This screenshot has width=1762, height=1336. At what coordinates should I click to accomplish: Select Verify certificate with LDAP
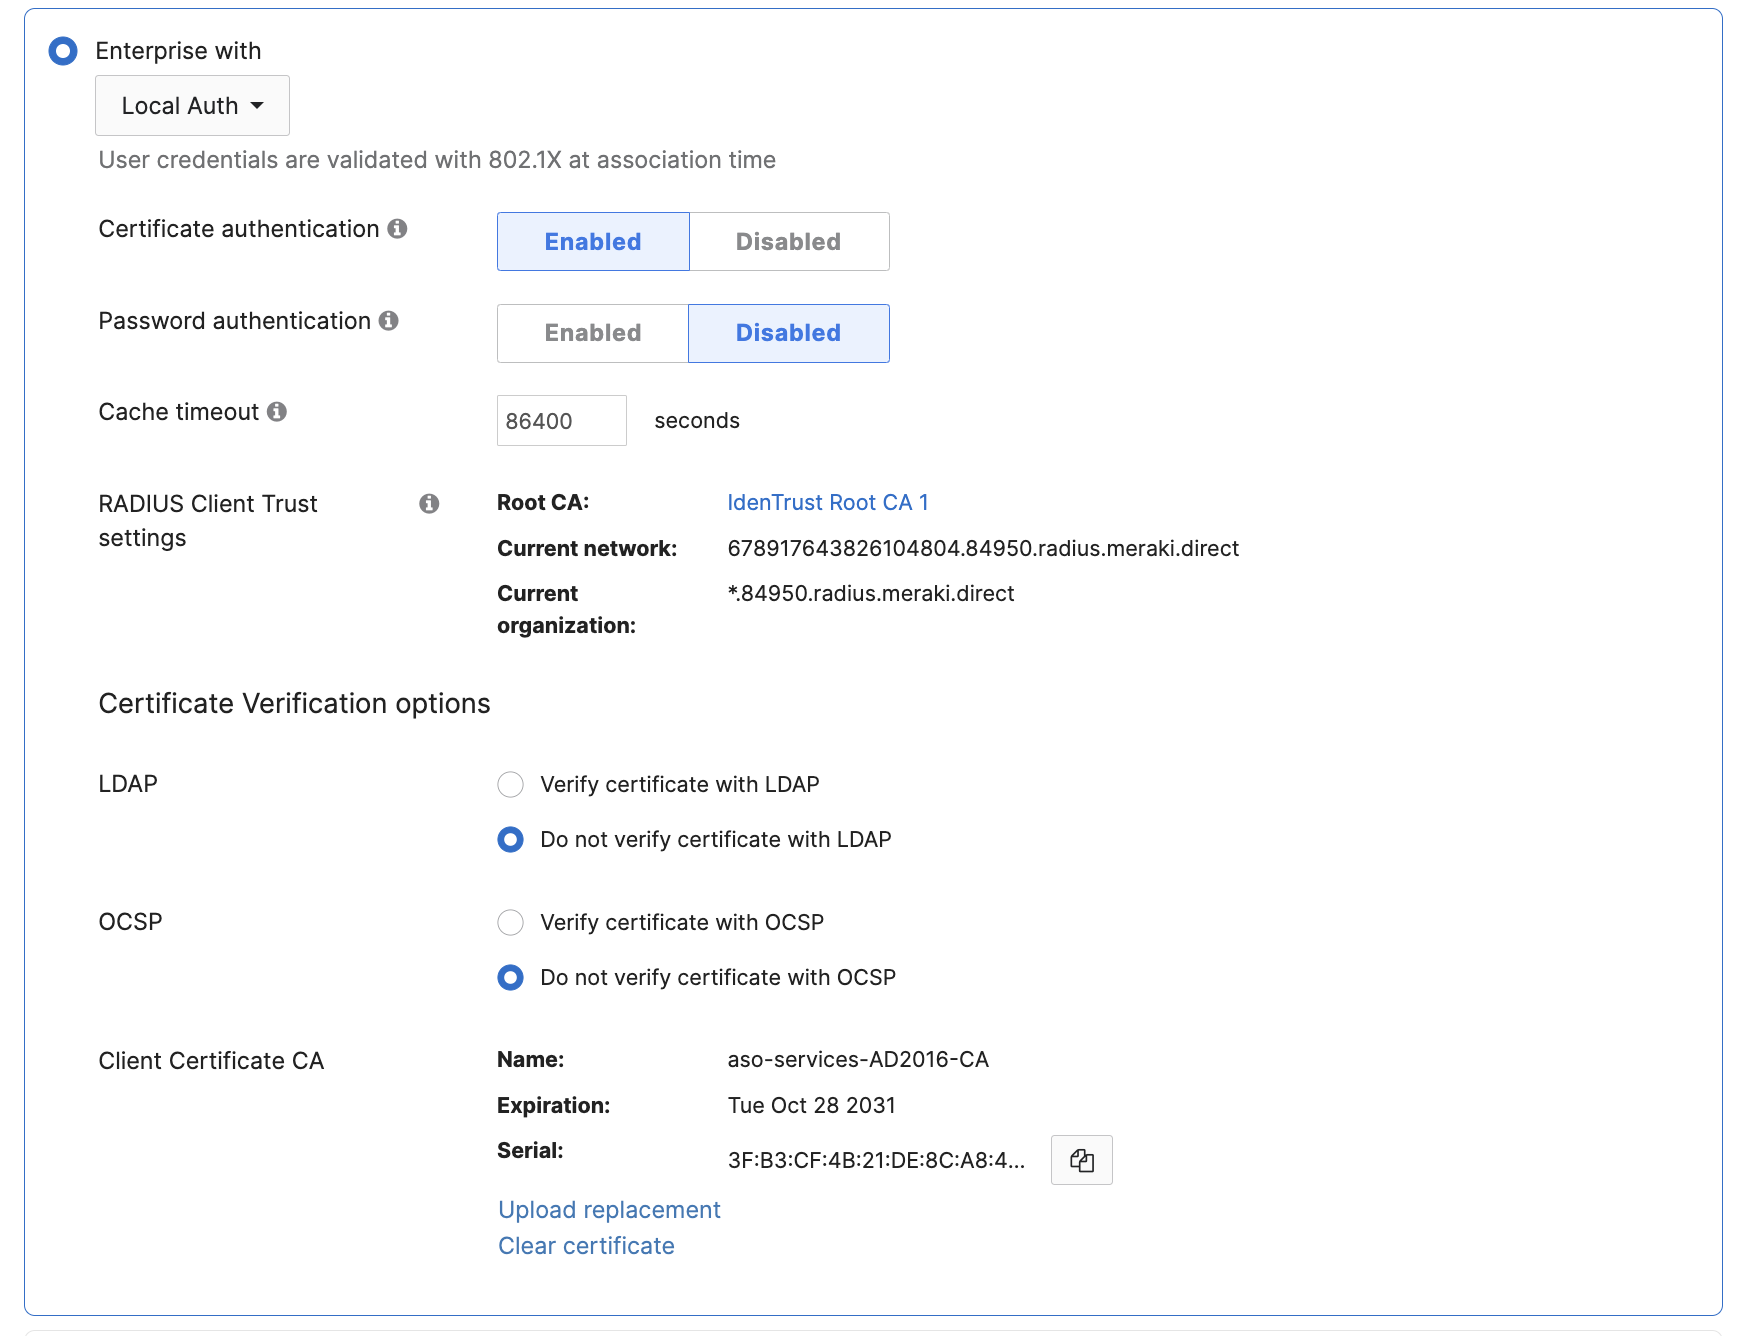(510, 785)
